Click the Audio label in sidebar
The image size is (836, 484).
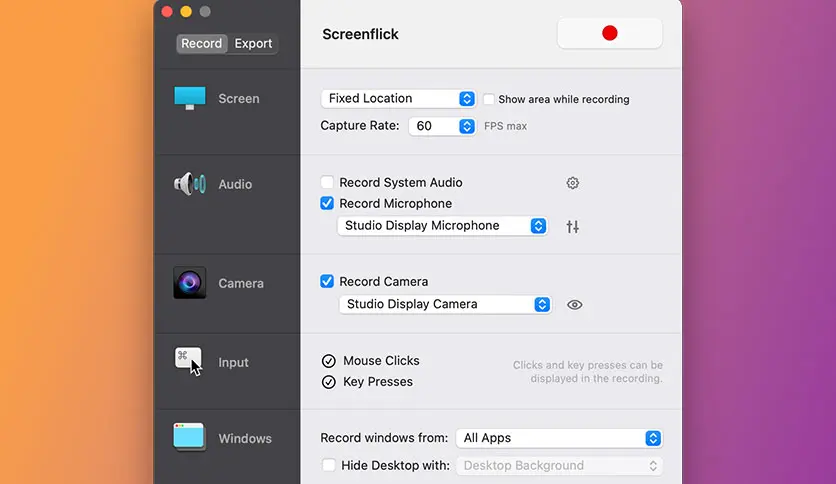(235, 184)
